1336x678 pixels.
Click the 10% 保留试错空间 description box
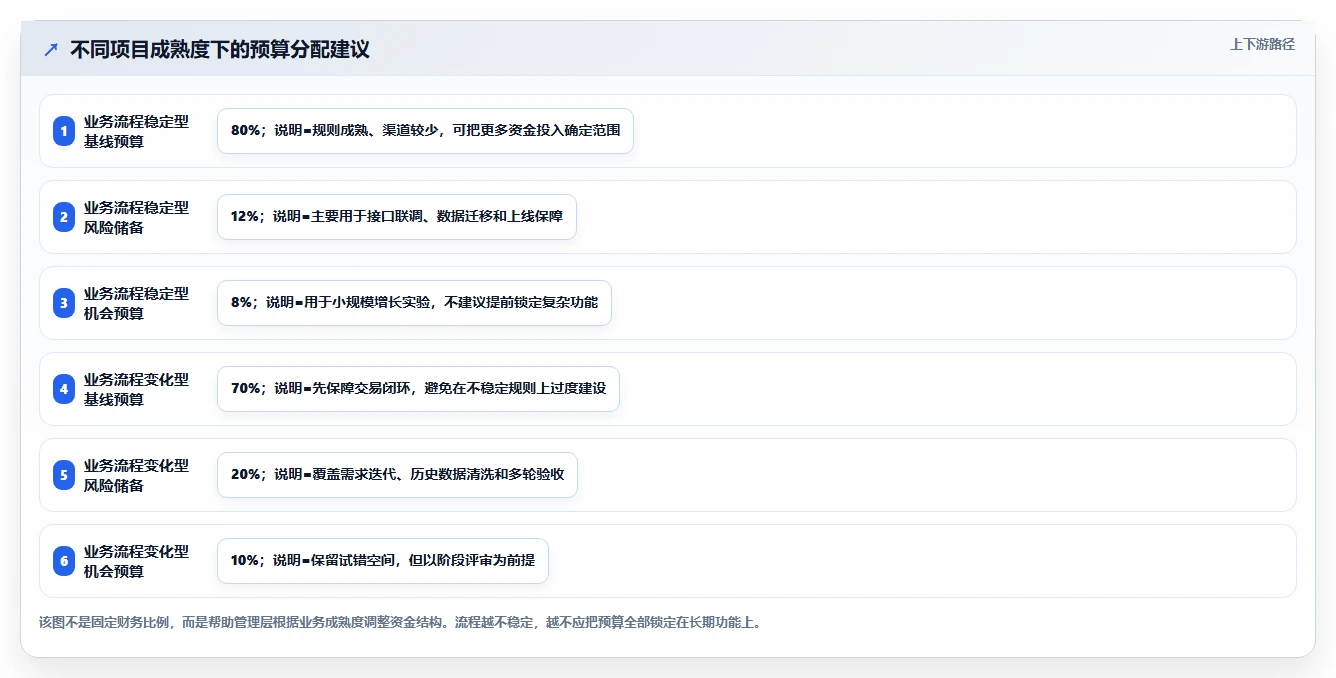(383, 561)
